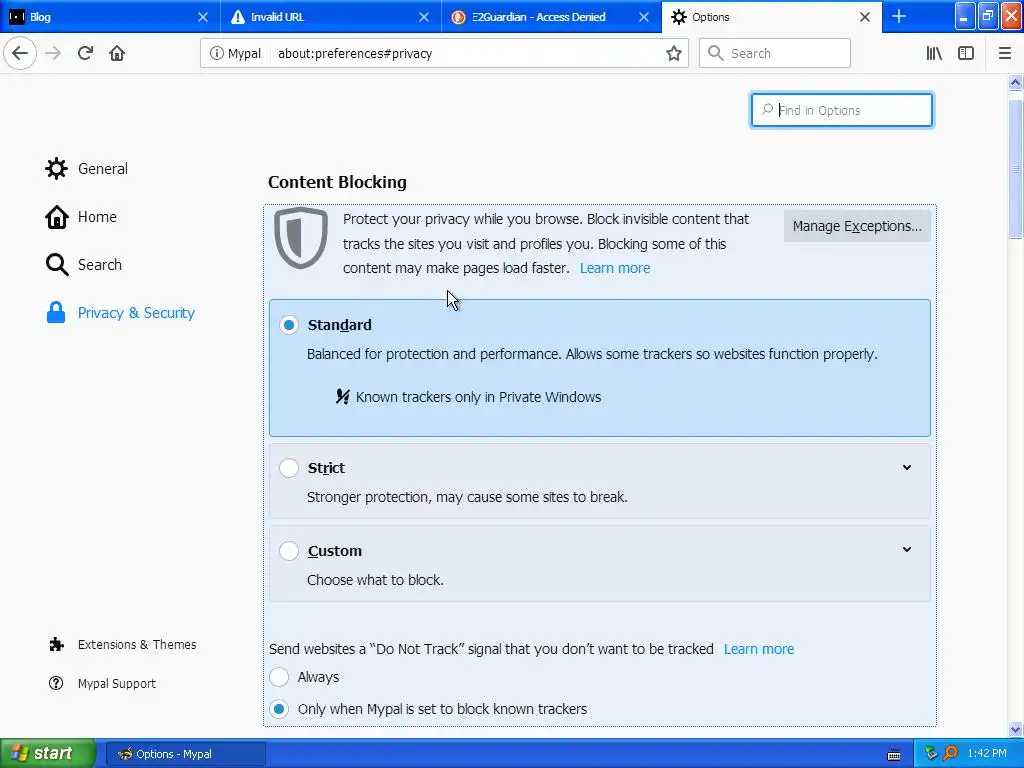Image resolution: width=1024 pixels, height=768 pixels.
Task: Open the home page icon in toolbar
Action: [x=117, y=54]
